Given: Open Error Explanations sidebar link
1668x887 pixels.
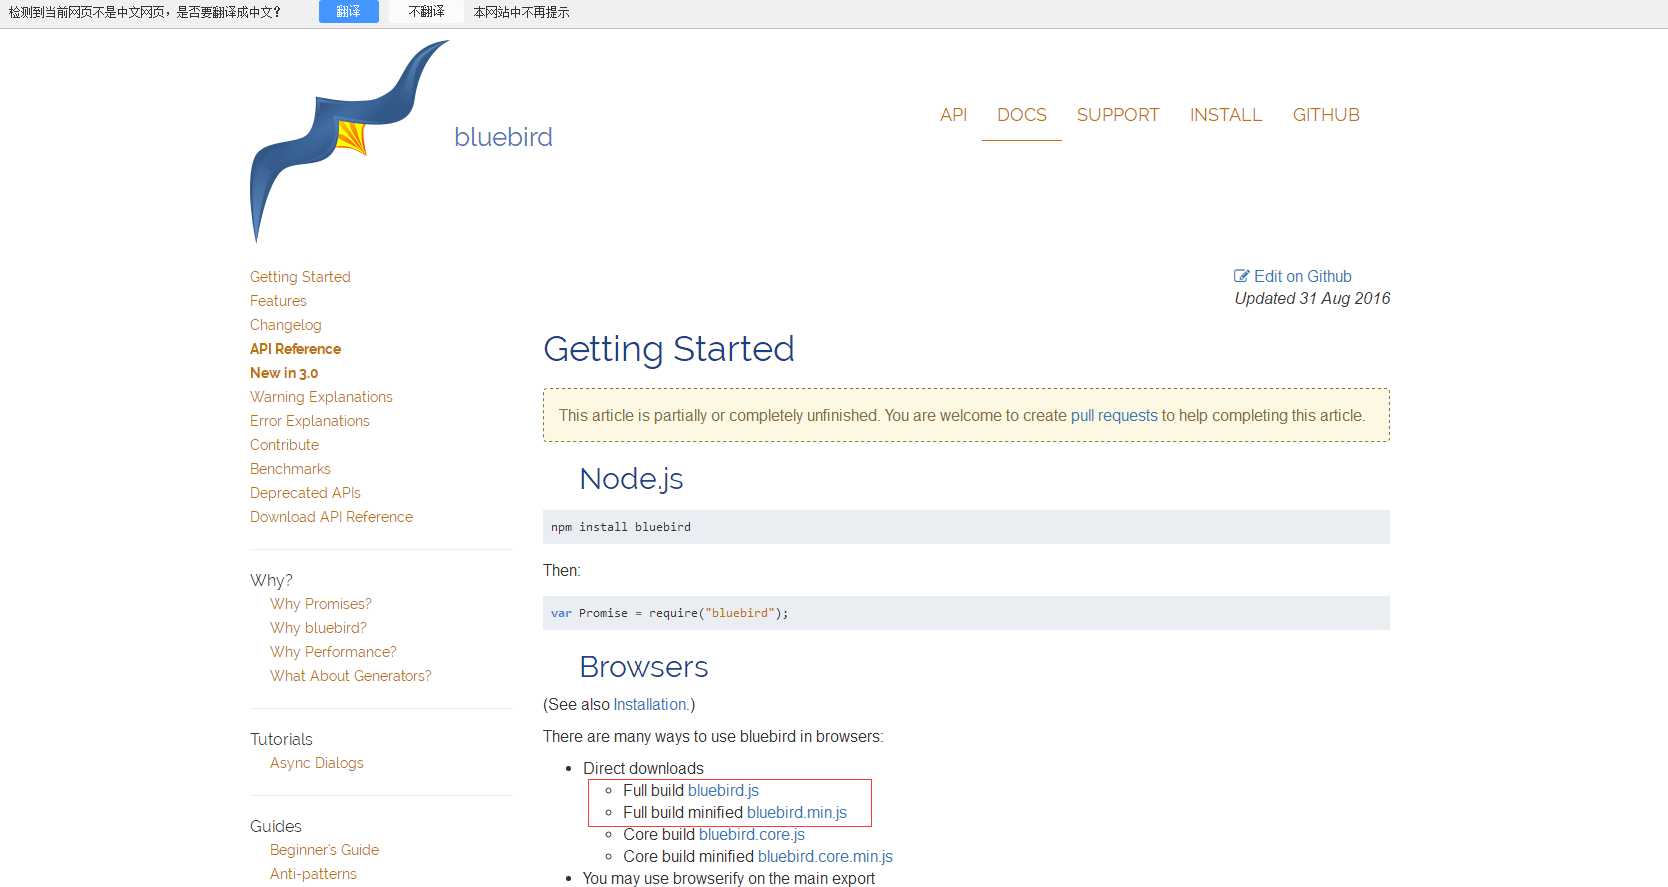Looking at the screenshot, I should tap(310, 421).
